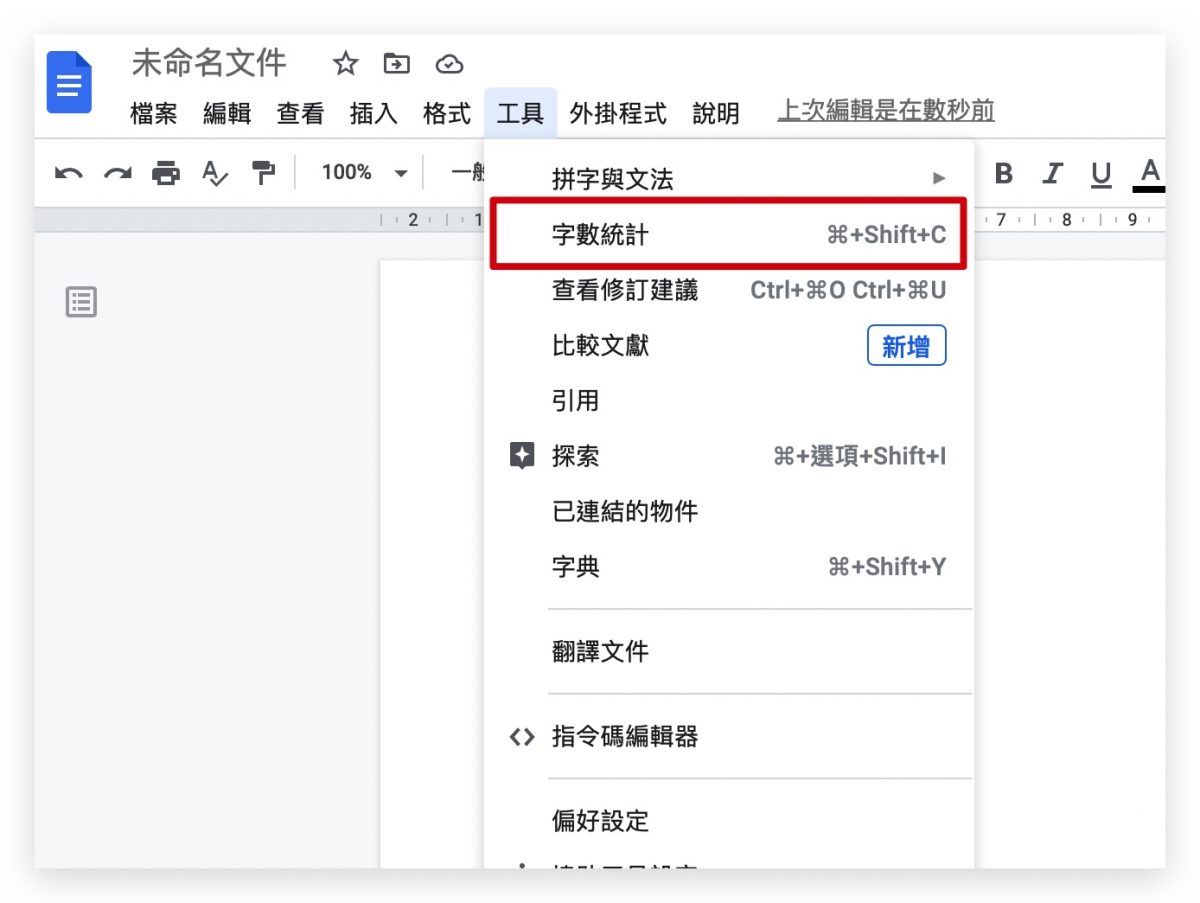The width and height of the screenshot is (1200, 903).
Task: Close the open 工具 menu
Action: pos(520,113)
